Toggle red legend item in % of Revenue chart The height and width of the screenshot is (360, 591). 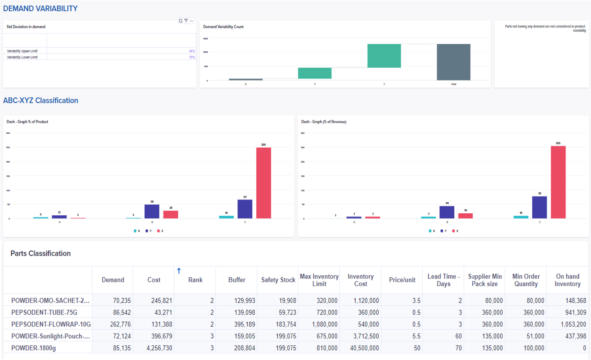pos(455,231)
